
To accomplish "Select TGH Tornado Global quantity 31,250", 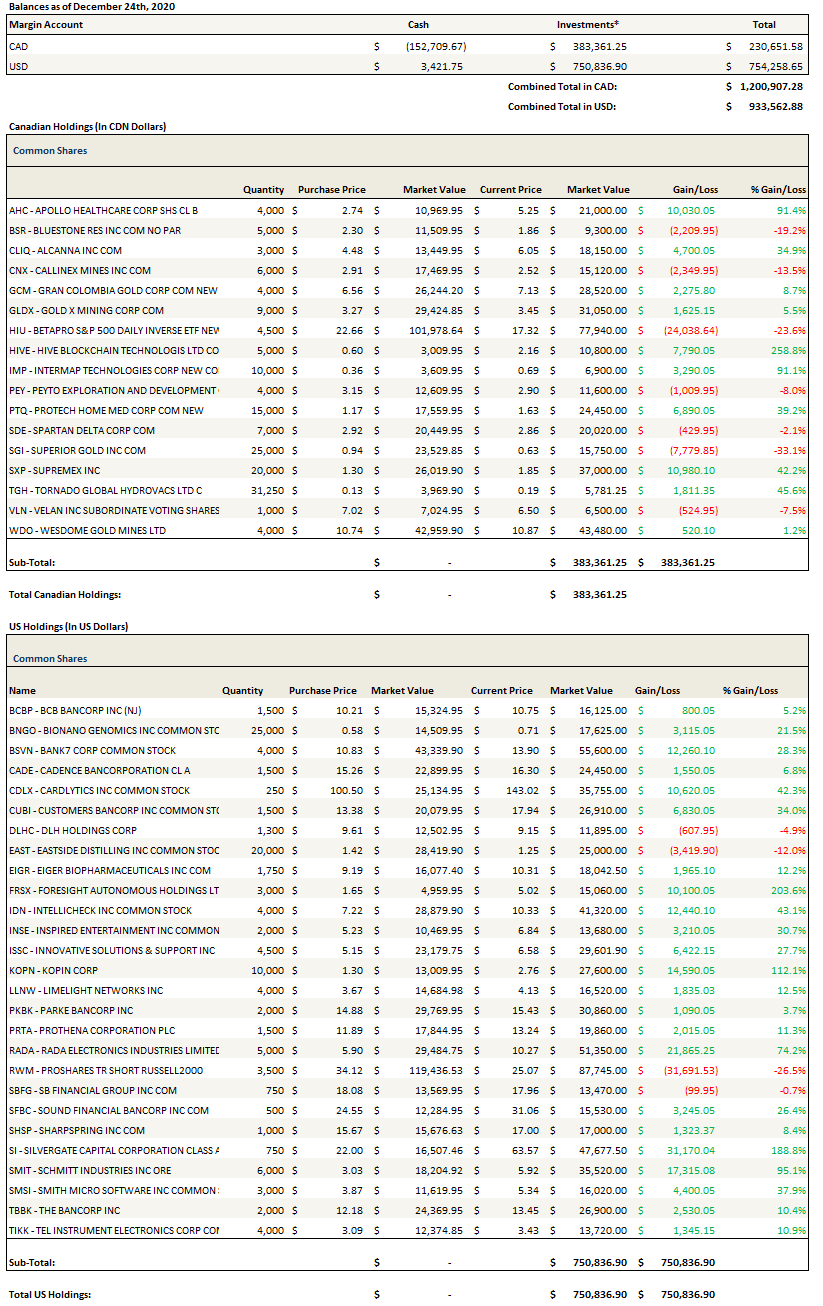I will point(267,490).
